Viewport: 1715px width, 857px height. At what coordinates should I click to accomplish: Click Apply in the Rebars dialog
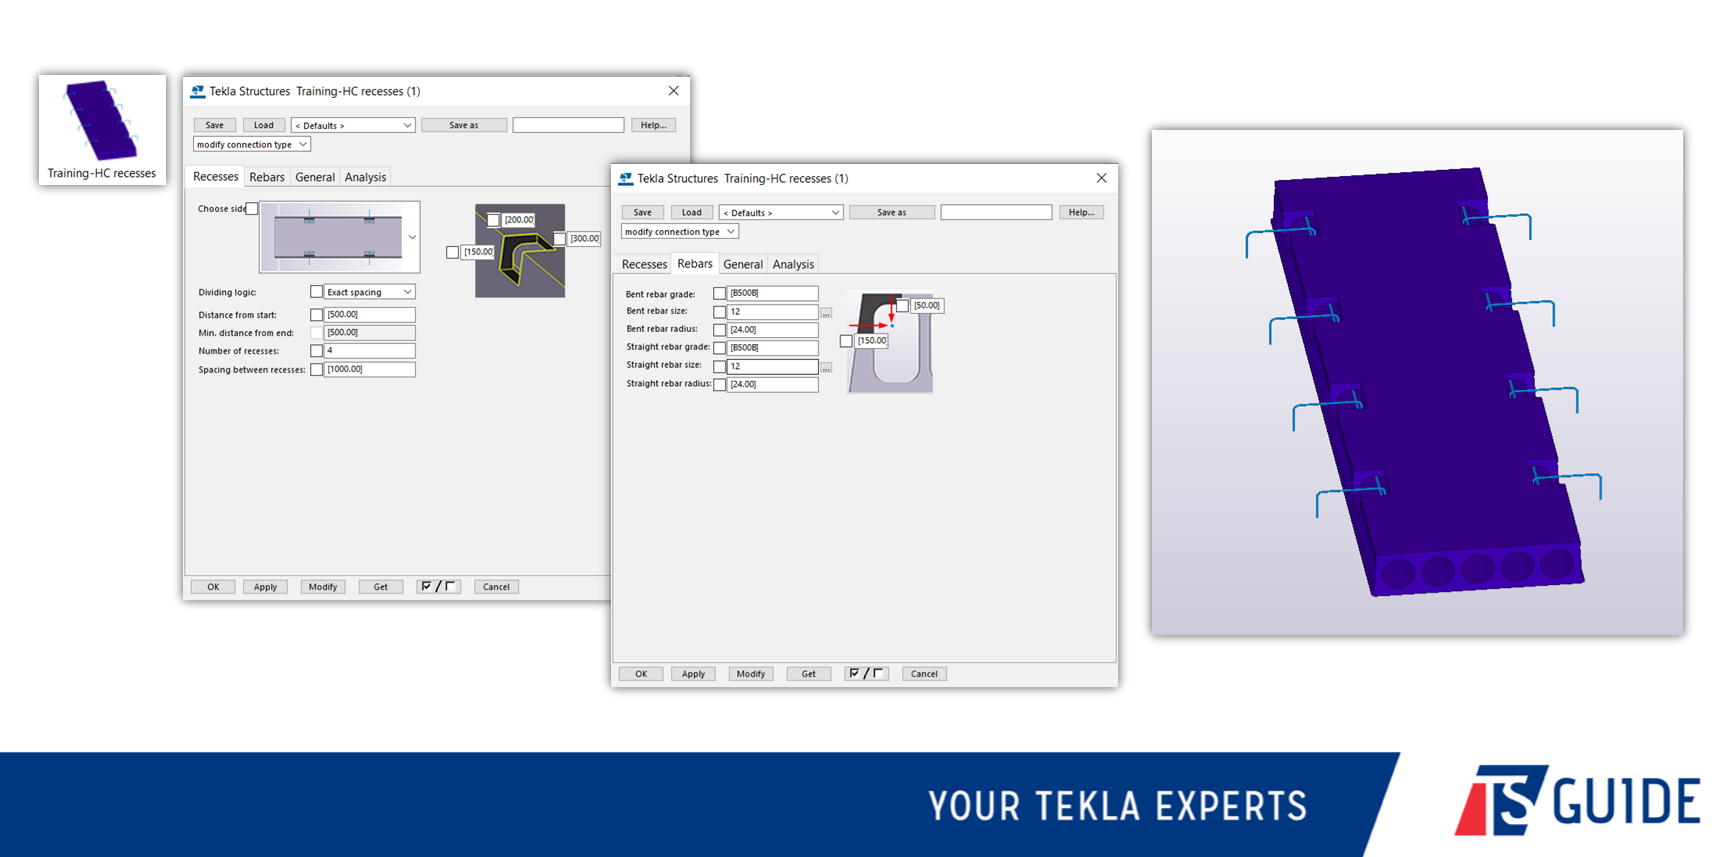click(x=693, y=674)
